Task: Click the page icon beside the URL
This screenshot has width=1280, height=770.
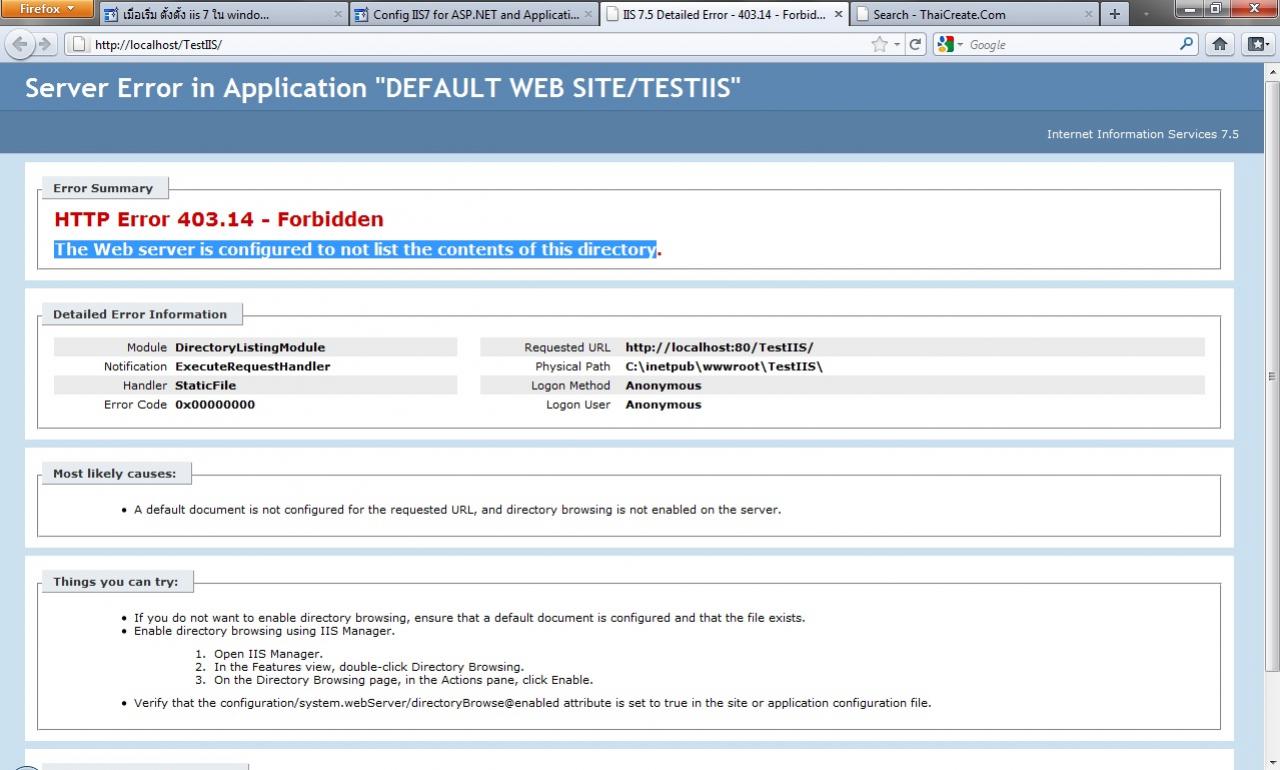Action: (x=79, y=45)
